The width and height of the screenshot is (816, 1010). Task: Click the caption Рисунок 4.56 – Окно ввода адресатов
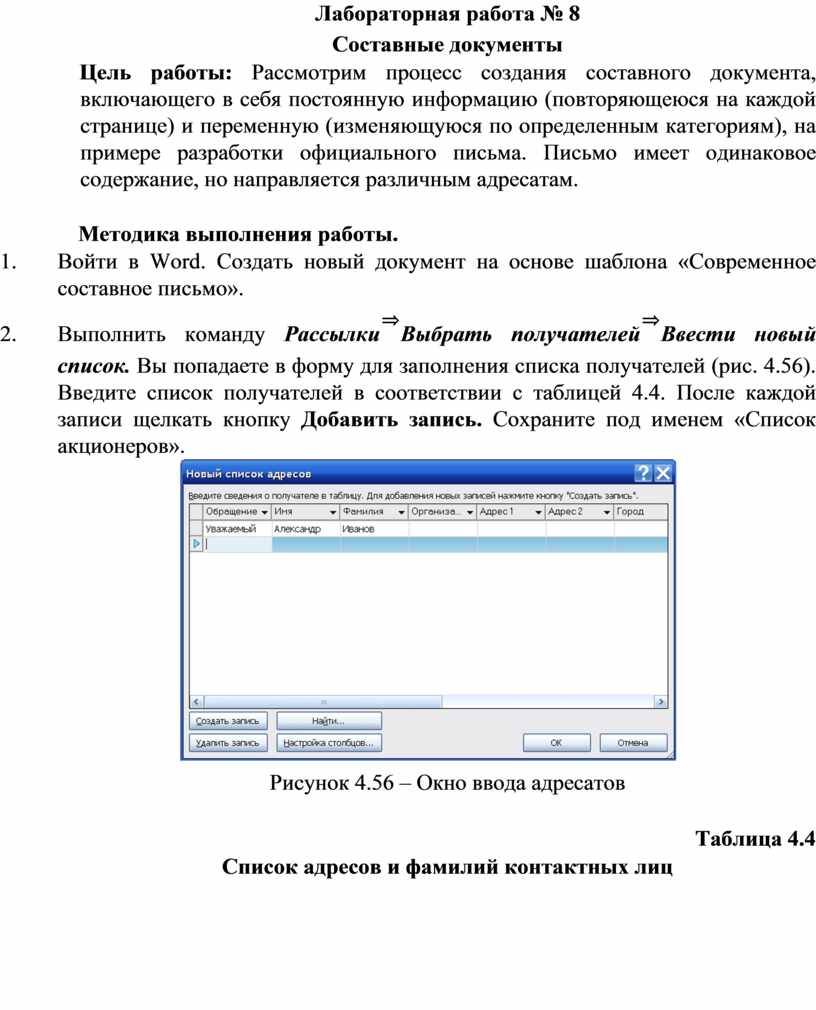pos(448,783)
